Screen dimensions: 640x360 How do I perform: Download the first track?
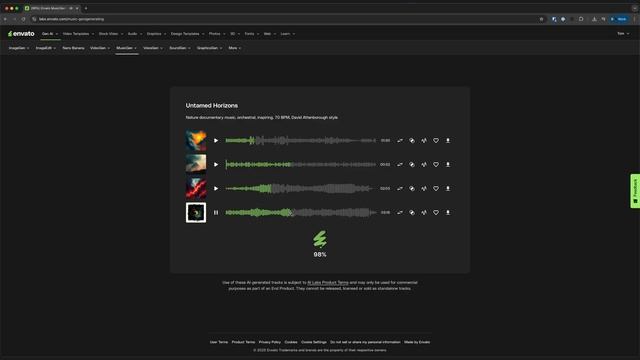pyautogui.click(x=448, y=140)
